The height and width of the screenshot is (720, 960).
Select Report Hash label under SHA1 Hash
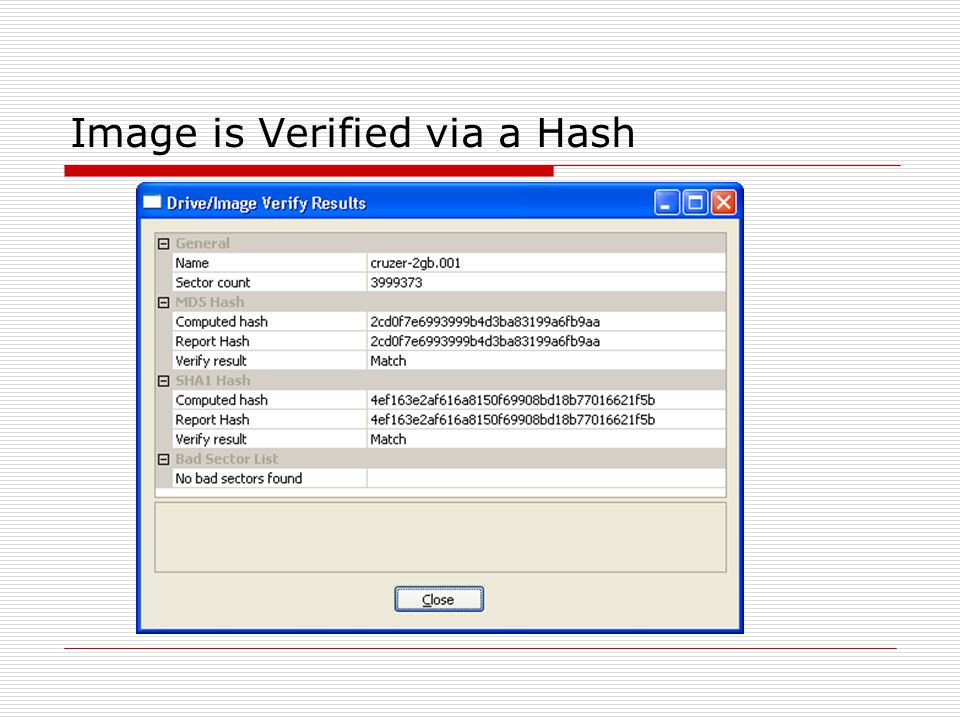click(x=212, y=420)
